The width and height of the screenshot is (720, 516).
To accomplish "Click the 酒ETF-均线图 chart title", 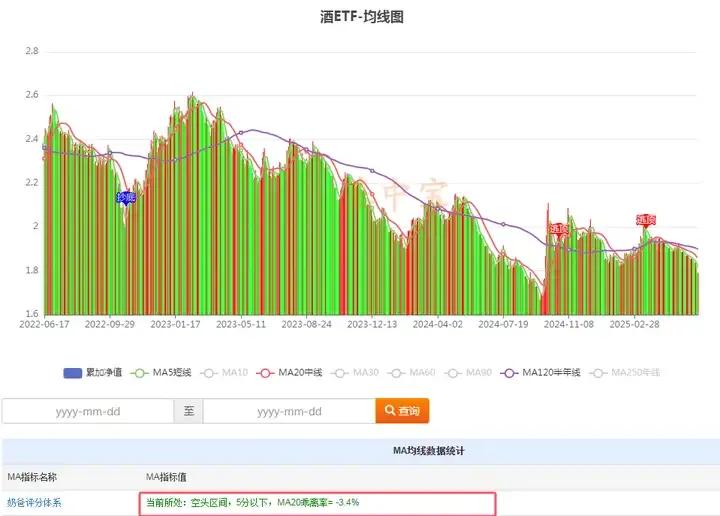I will 362,17.
